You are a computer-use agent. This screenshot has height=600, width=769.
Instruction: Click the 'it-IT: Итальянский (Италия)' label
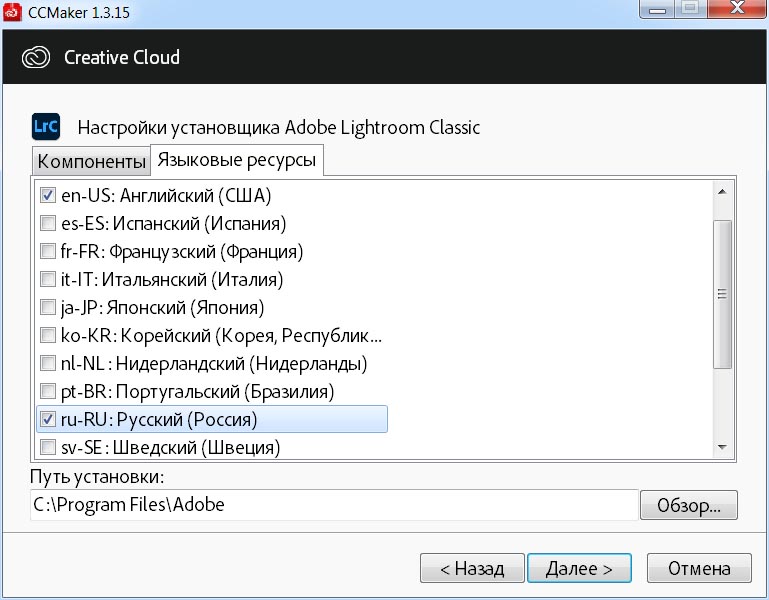click(x=172, y=280)
